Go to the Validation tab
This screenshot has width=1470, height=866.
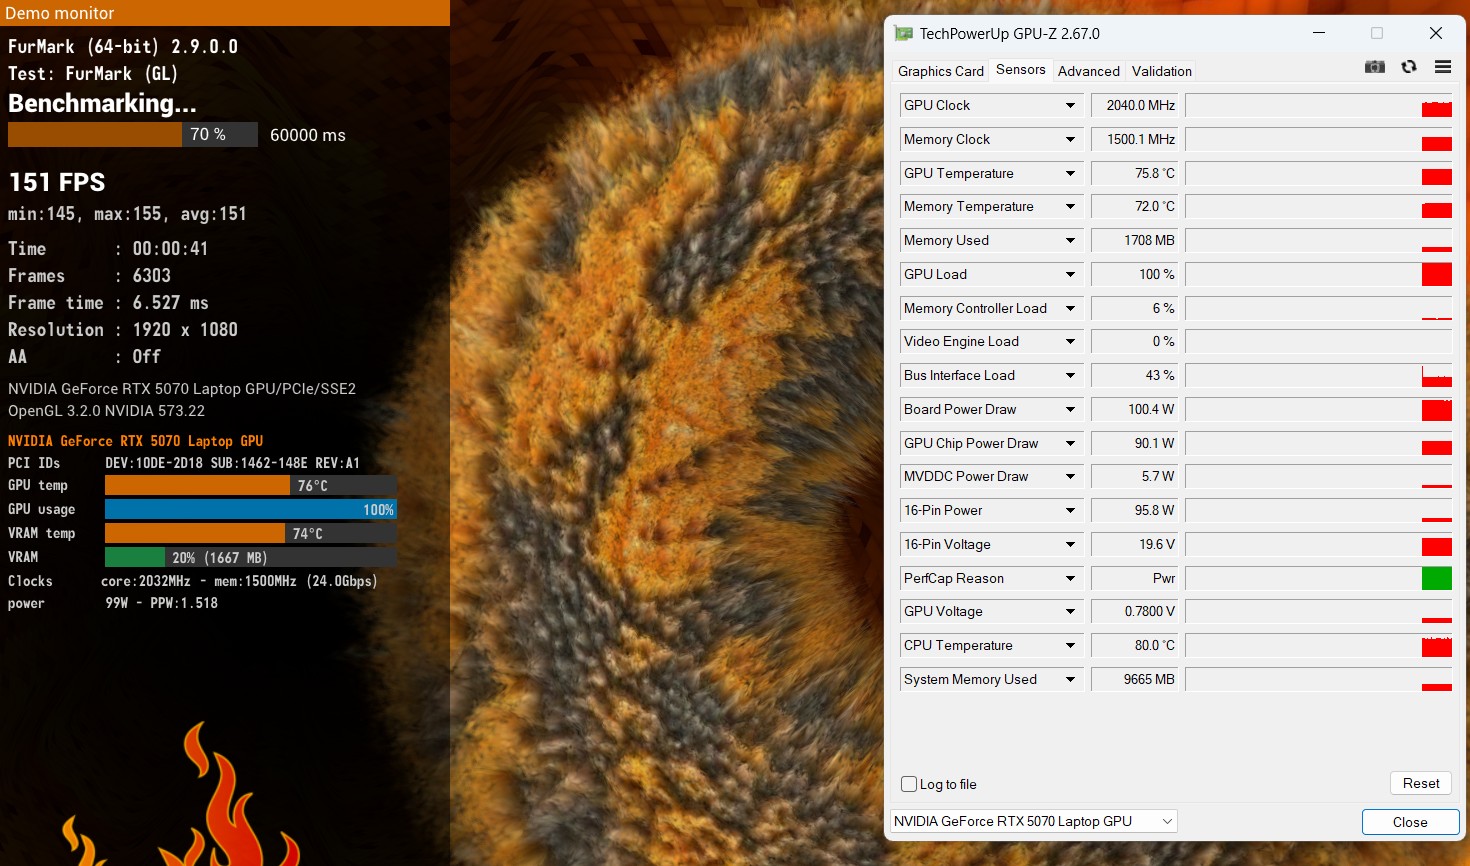point(1161,71)
